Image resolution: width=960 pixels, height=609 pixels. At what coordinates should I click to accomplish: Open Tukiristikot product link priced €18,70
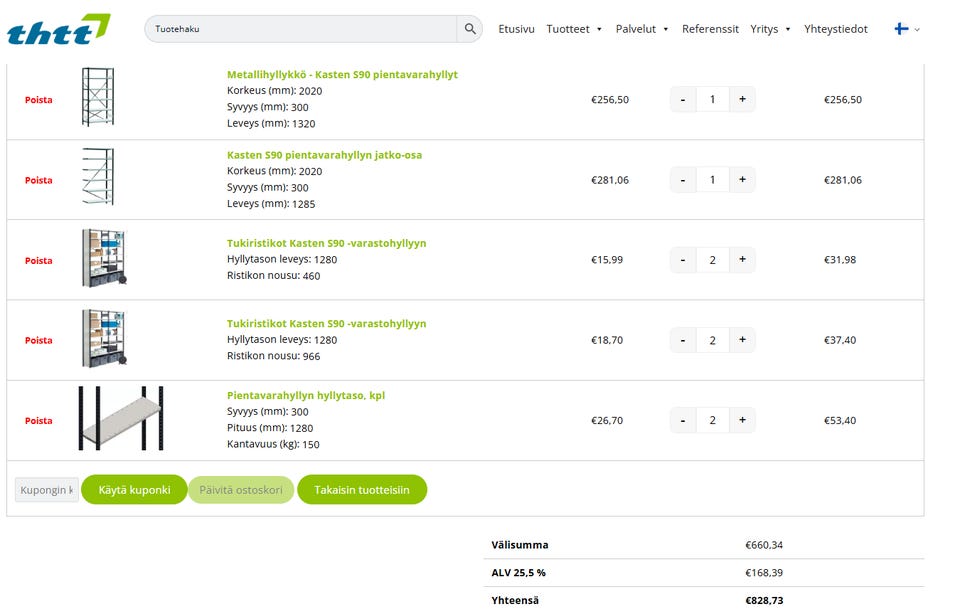[326, 323]
